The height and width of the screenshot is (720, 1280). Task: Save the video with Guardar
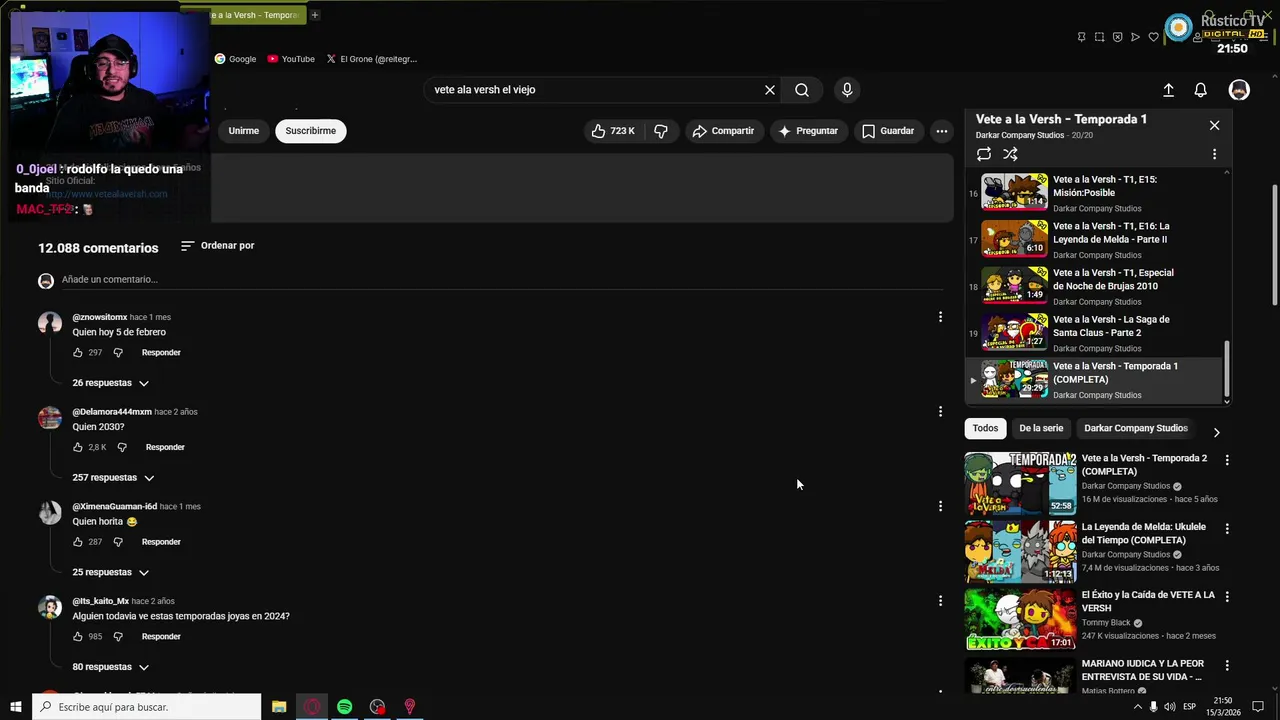(x=888, y=131)
